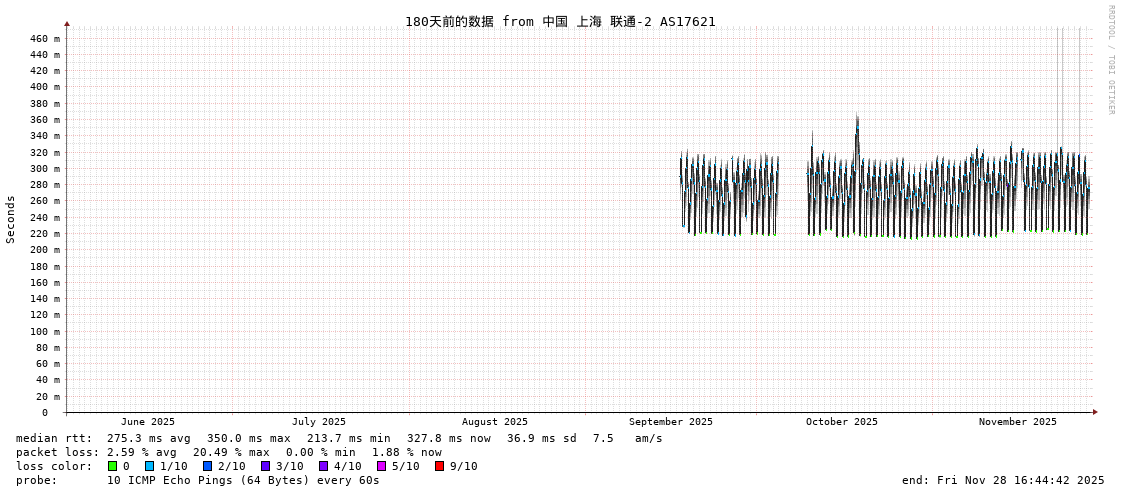Select the September 2025 axis label
Screen dimensions: 1121x494
[671, 422]
